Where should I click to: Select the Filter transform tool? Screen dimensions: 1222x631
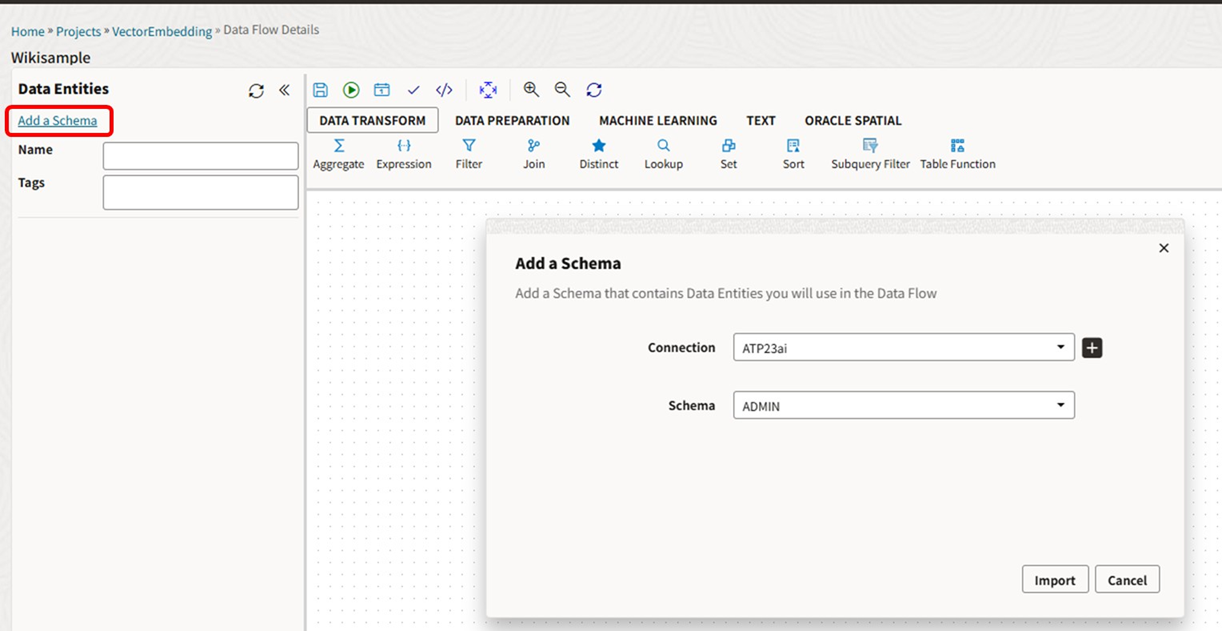coord(469,154)
